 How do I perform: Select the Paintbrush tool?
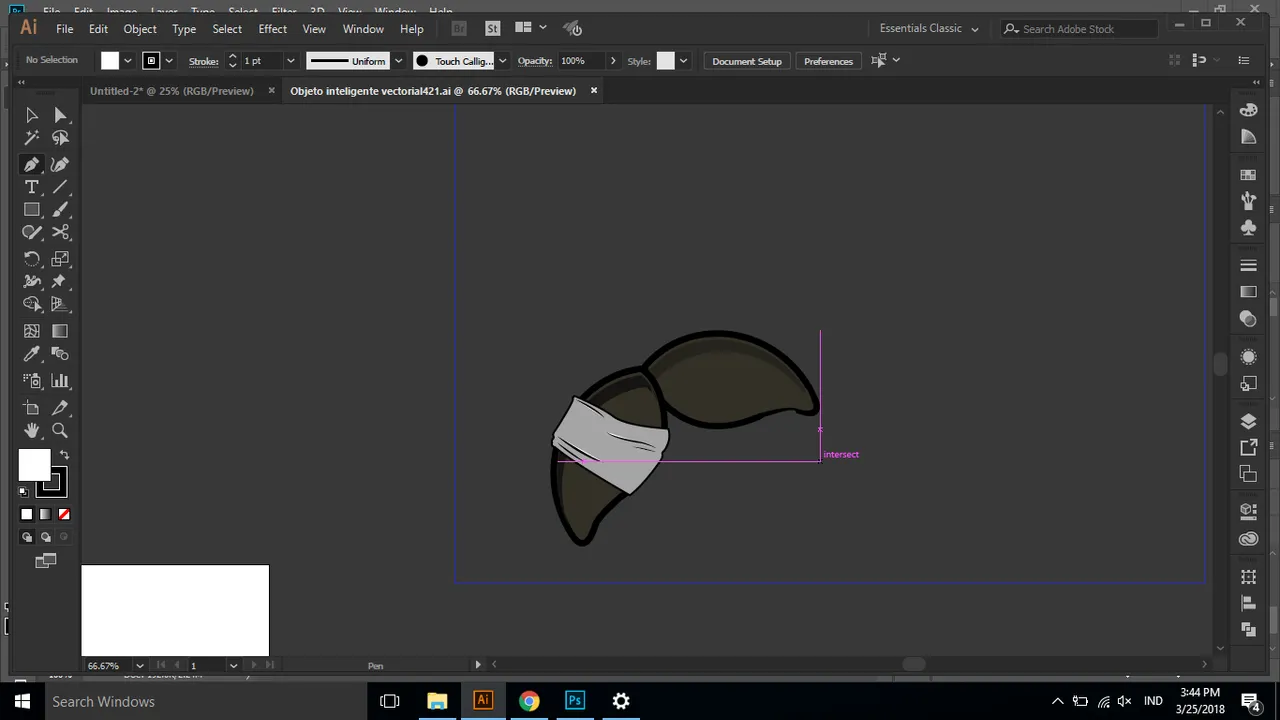[60, 210]
